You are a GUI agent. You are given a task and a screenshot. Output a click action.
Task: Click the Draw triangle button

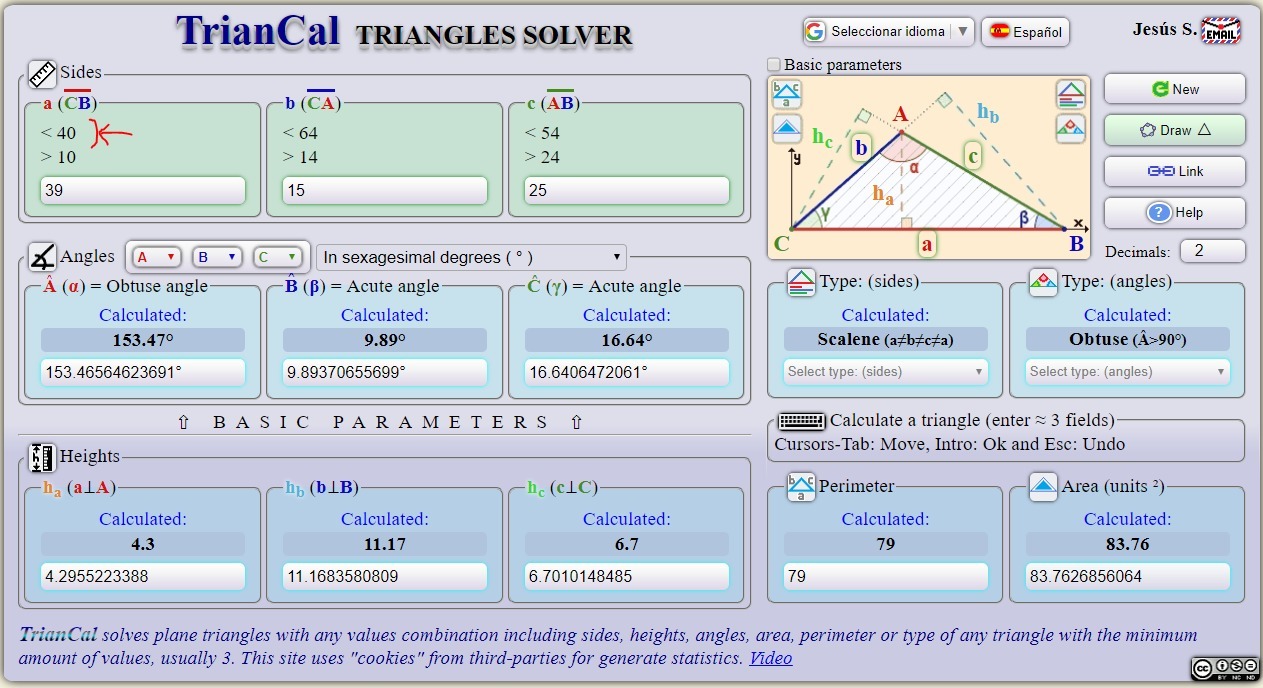1175,130
